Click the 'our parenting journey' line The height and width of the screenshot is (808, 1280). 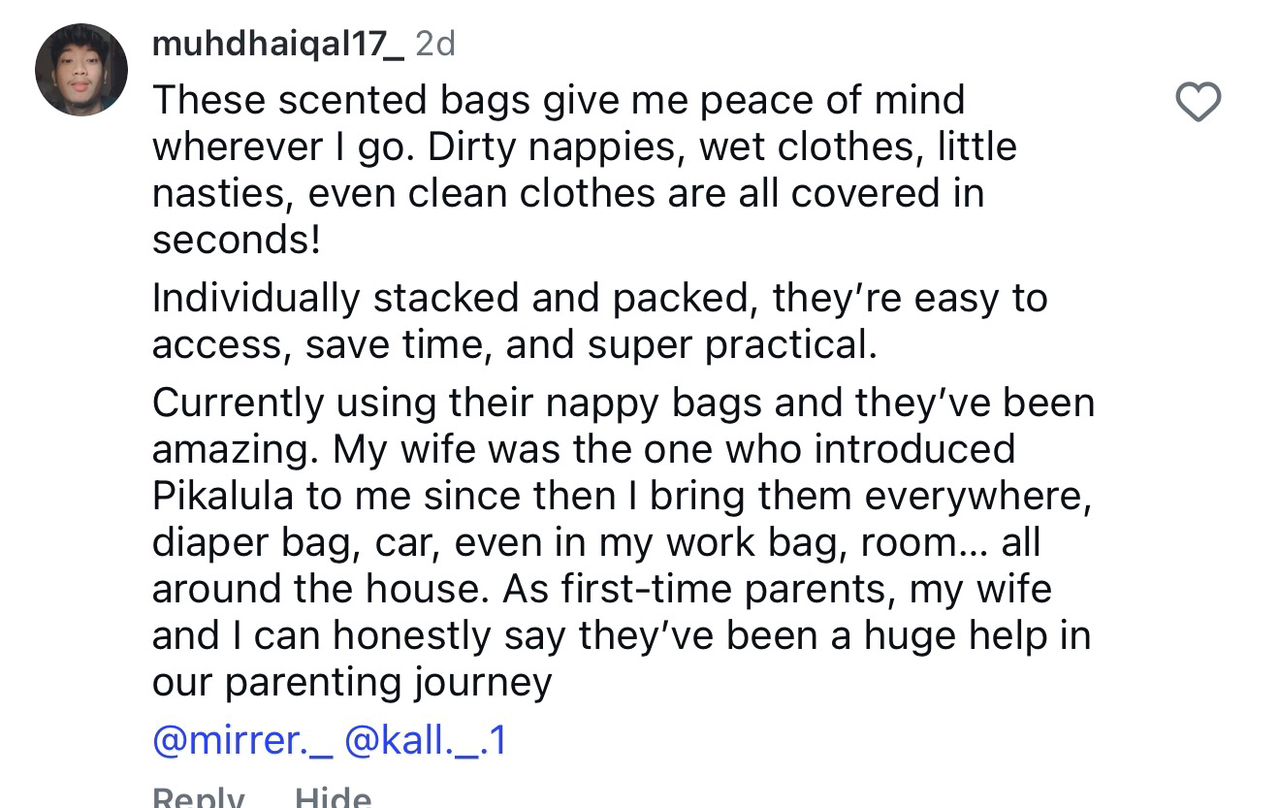pos(352,683)
